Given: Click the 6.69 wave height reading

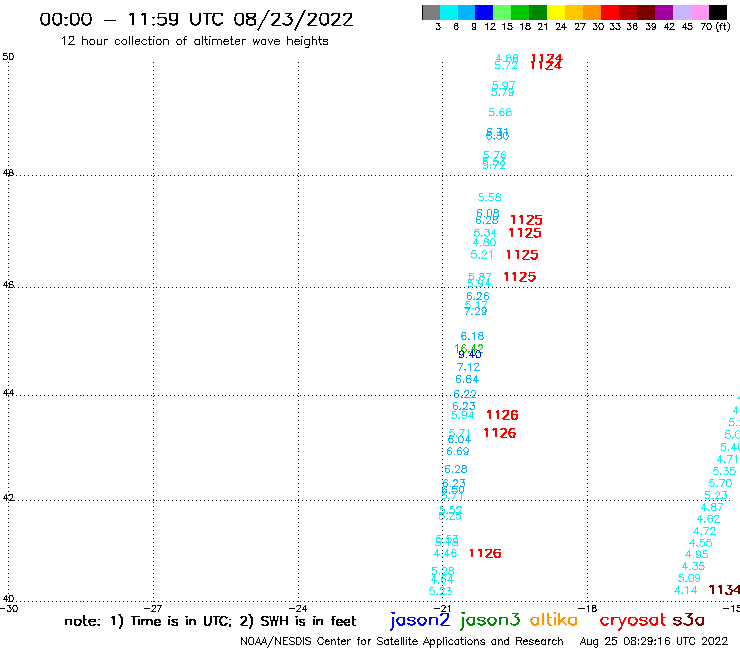Looking at the screenshot, I should (x=458, y=451).
